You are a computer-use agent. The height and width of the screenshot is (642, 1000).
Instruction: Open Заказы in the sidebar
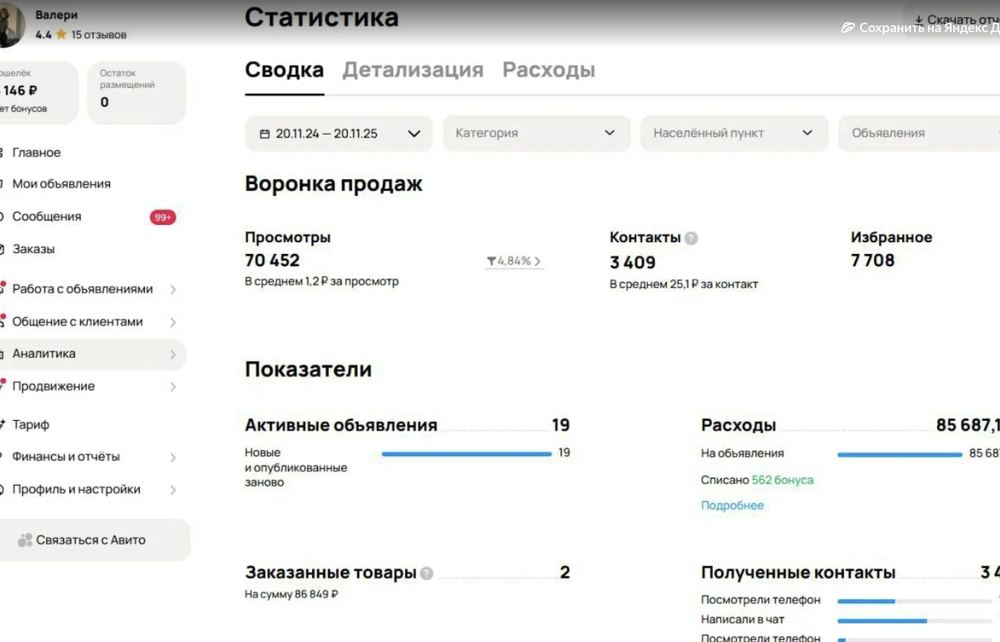point(33,249)
